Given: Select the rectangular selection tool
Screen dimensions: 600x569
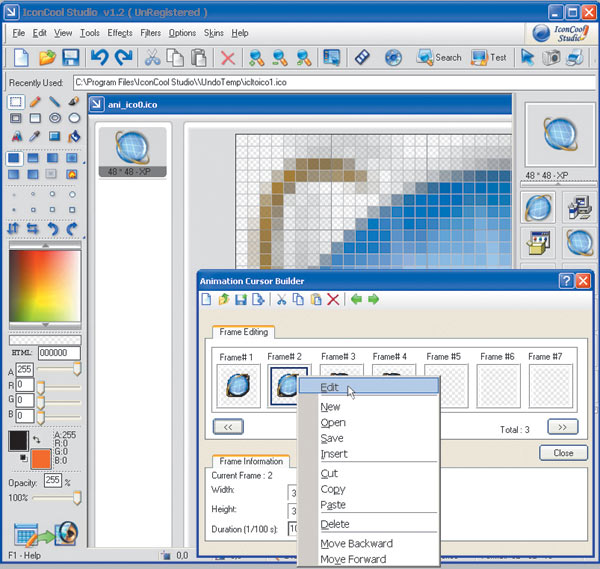Looking at the screenshot, I should pyautogui.click(x=15, y=102).
